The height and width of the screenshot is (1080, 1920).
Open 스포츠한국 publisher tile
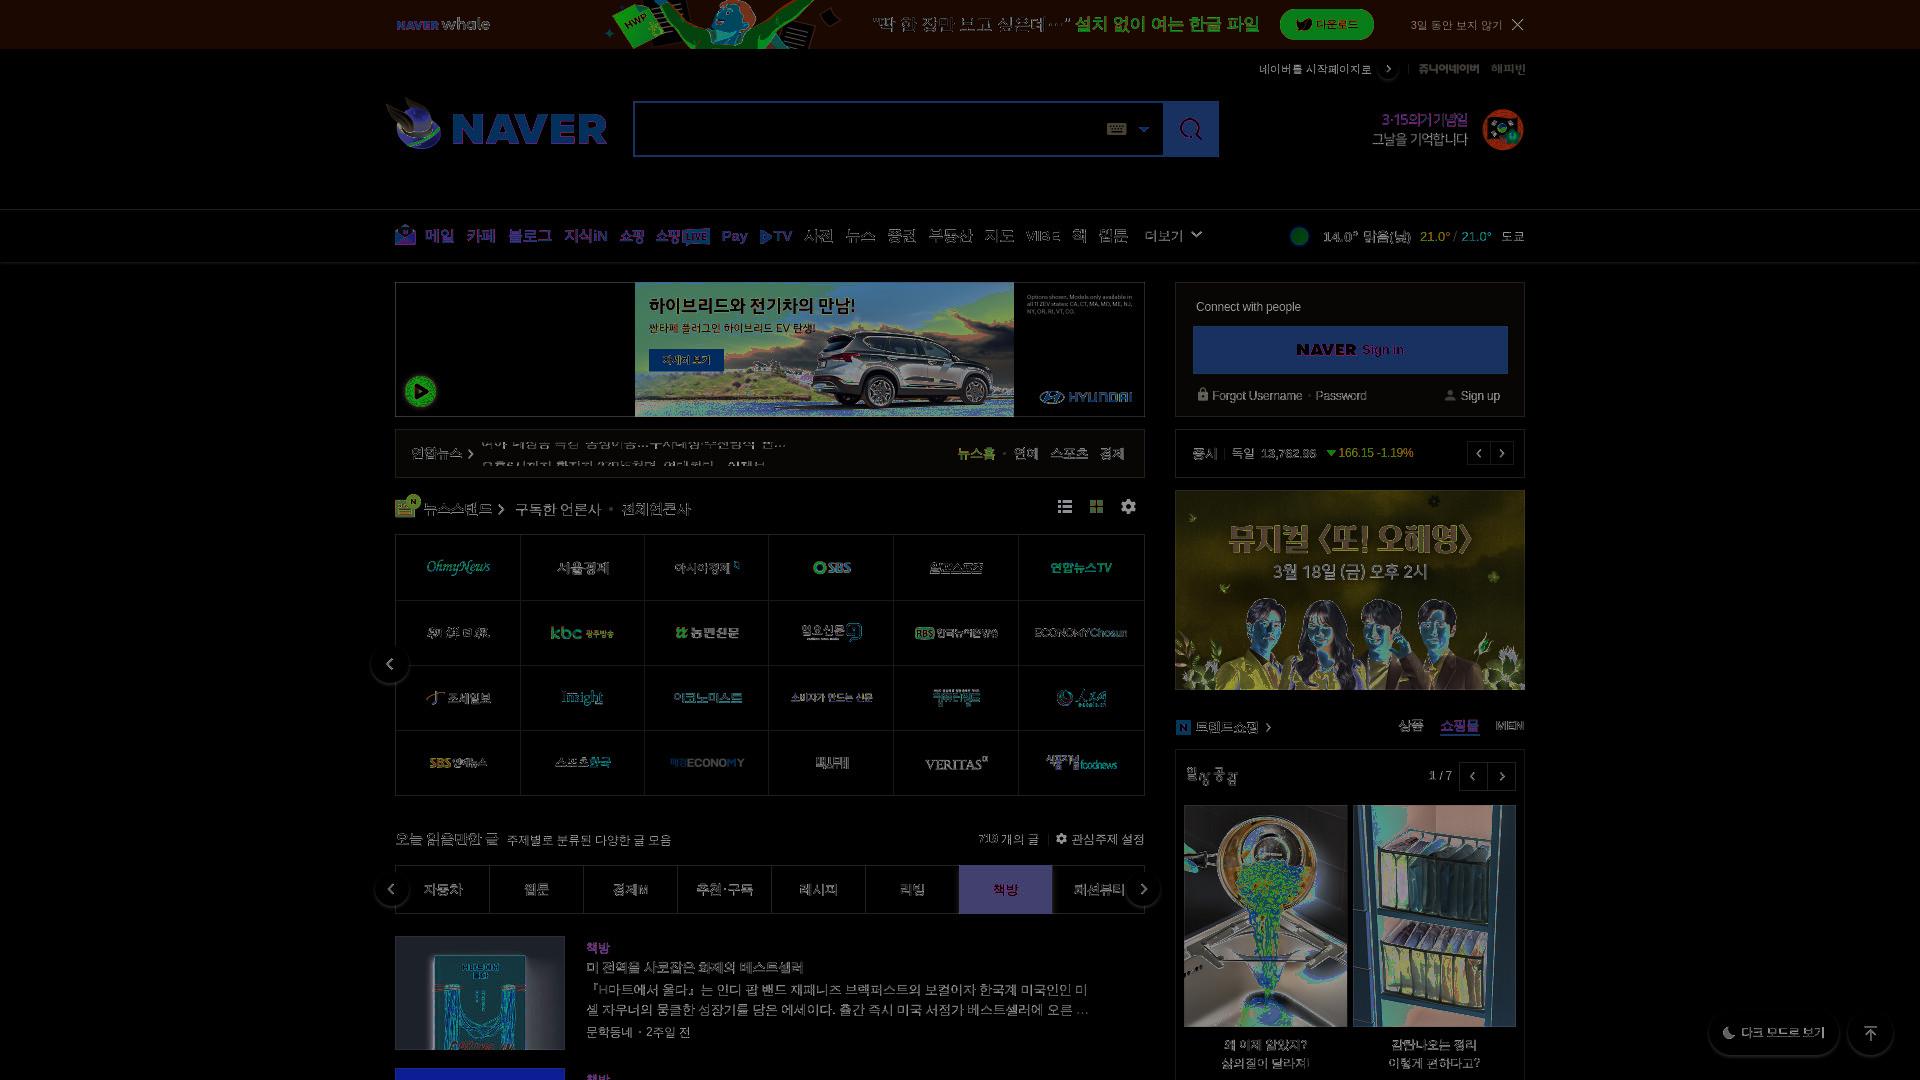(582, 763)
